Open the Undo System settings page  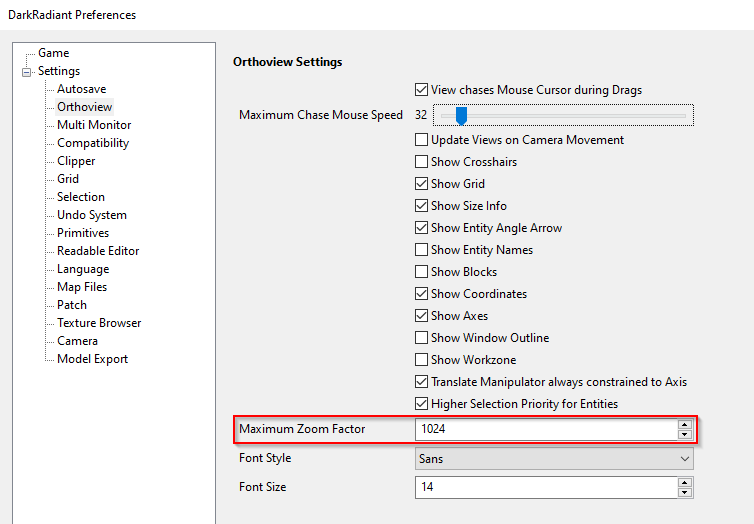(91, 215)
